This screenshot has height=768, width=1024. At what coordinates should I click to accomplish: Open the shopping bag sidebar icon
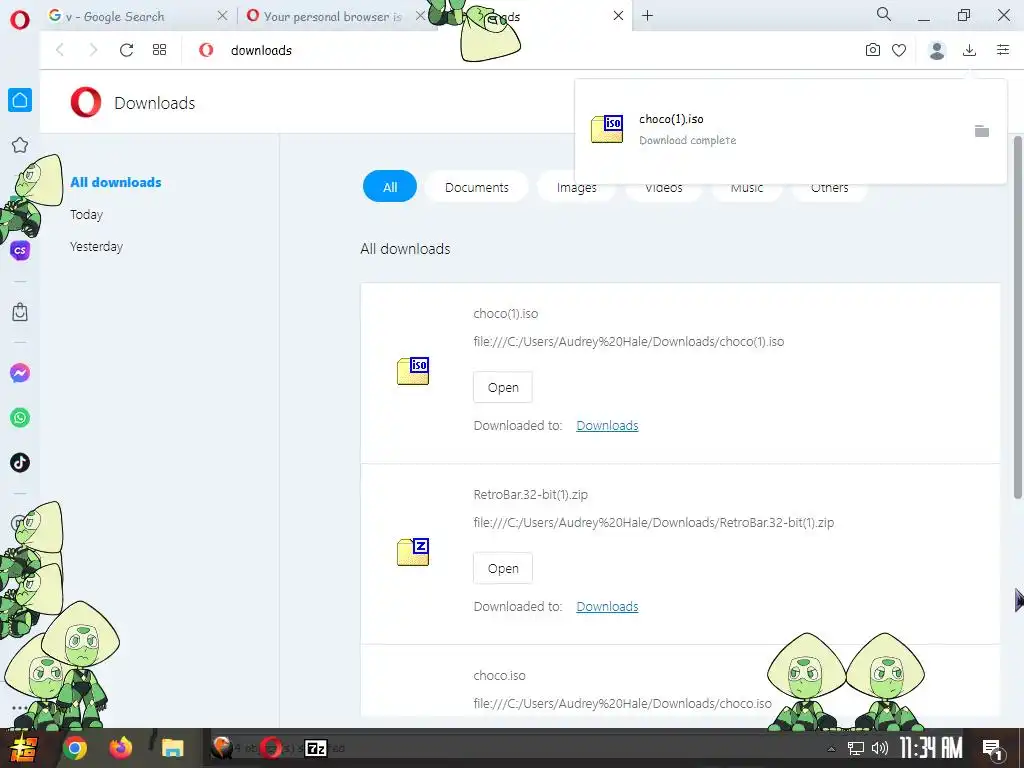(20, 312)
